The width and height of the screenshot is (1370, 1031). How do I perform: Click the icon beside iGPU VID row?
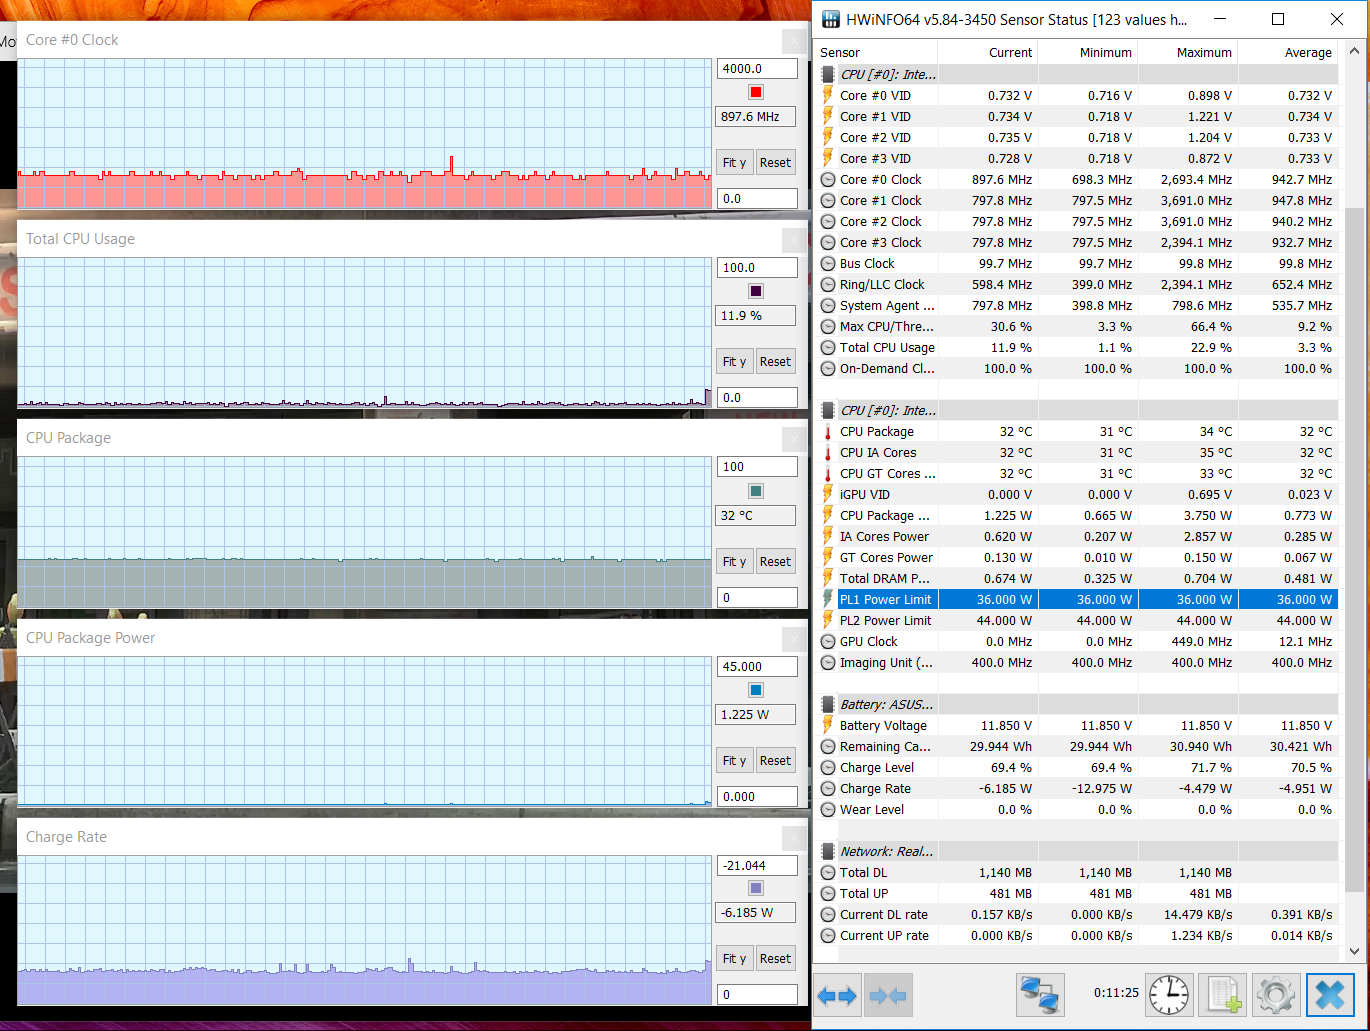828,495
